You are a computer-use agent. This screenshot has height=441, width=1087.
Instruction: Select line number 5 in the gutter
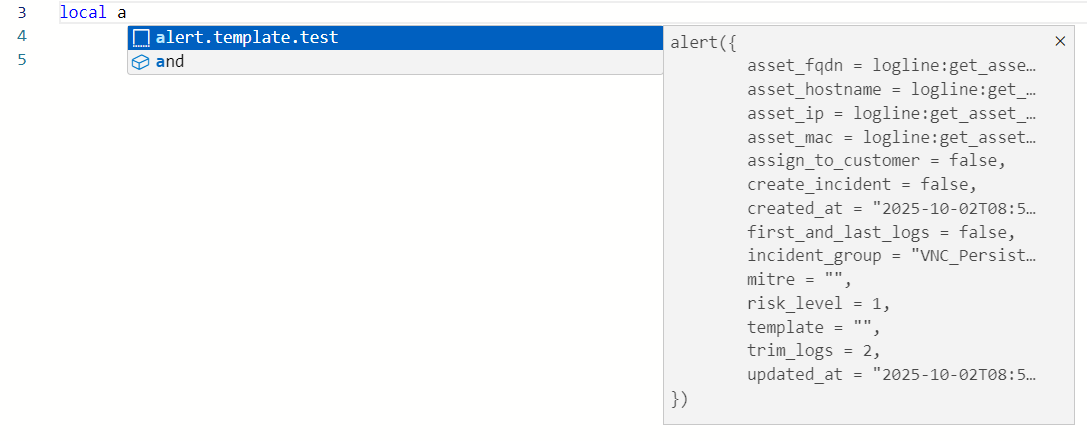(22, 60)
